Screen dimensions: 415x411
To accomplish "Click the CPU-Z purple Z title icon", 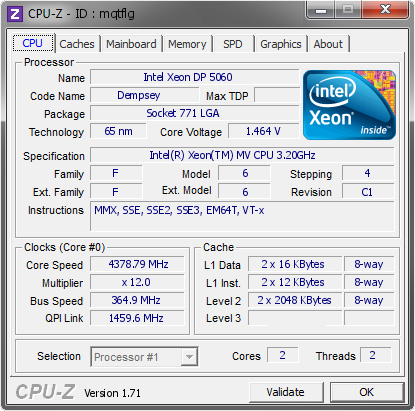I will (x=15, y=14).
